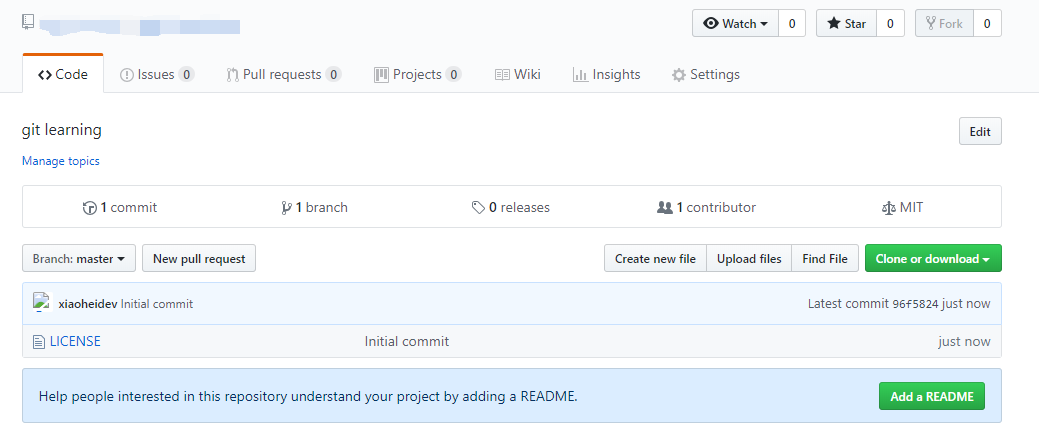Edit the repository description
Image resolution: width=1039 pixels, height=437 pixels.
pos(980,131)
